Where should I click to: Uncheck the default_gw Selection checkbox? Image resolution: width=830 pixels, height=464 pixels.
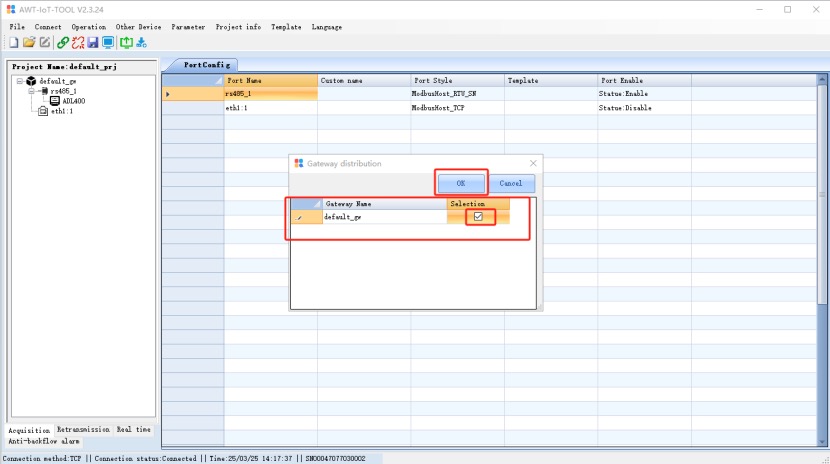(x=478, y=216)
